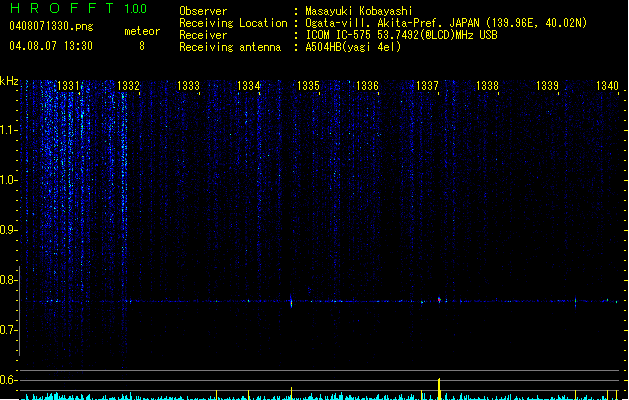Viewport: 629px width, 400px height.
Task: Click the kHz axis unit label
Action: [9, 81]
